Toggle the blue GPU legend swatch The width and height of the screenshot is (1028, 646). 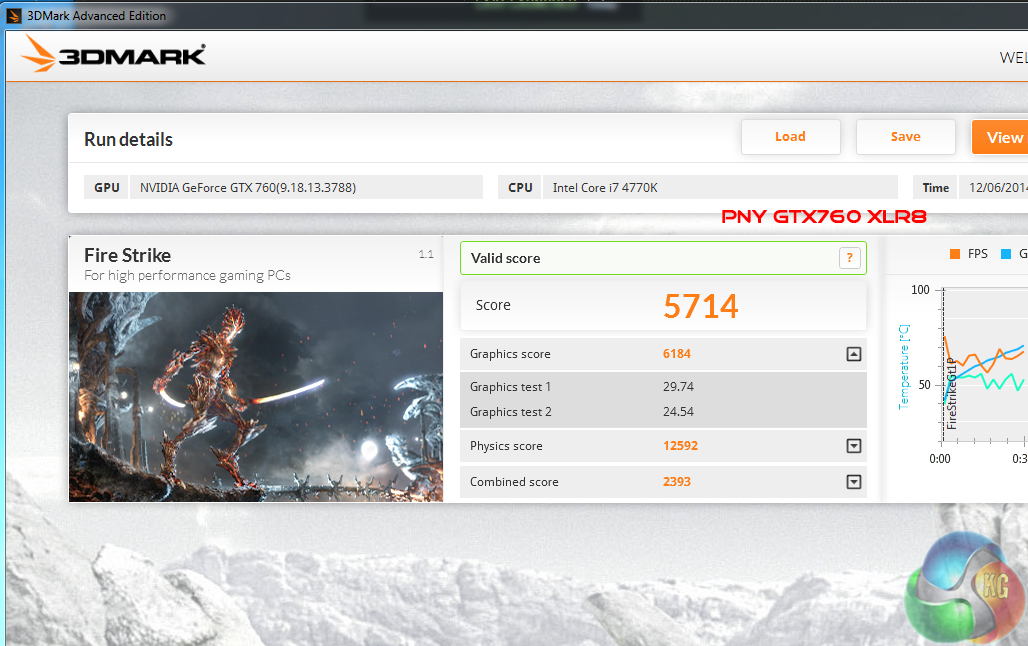(x=1006, y=254)
